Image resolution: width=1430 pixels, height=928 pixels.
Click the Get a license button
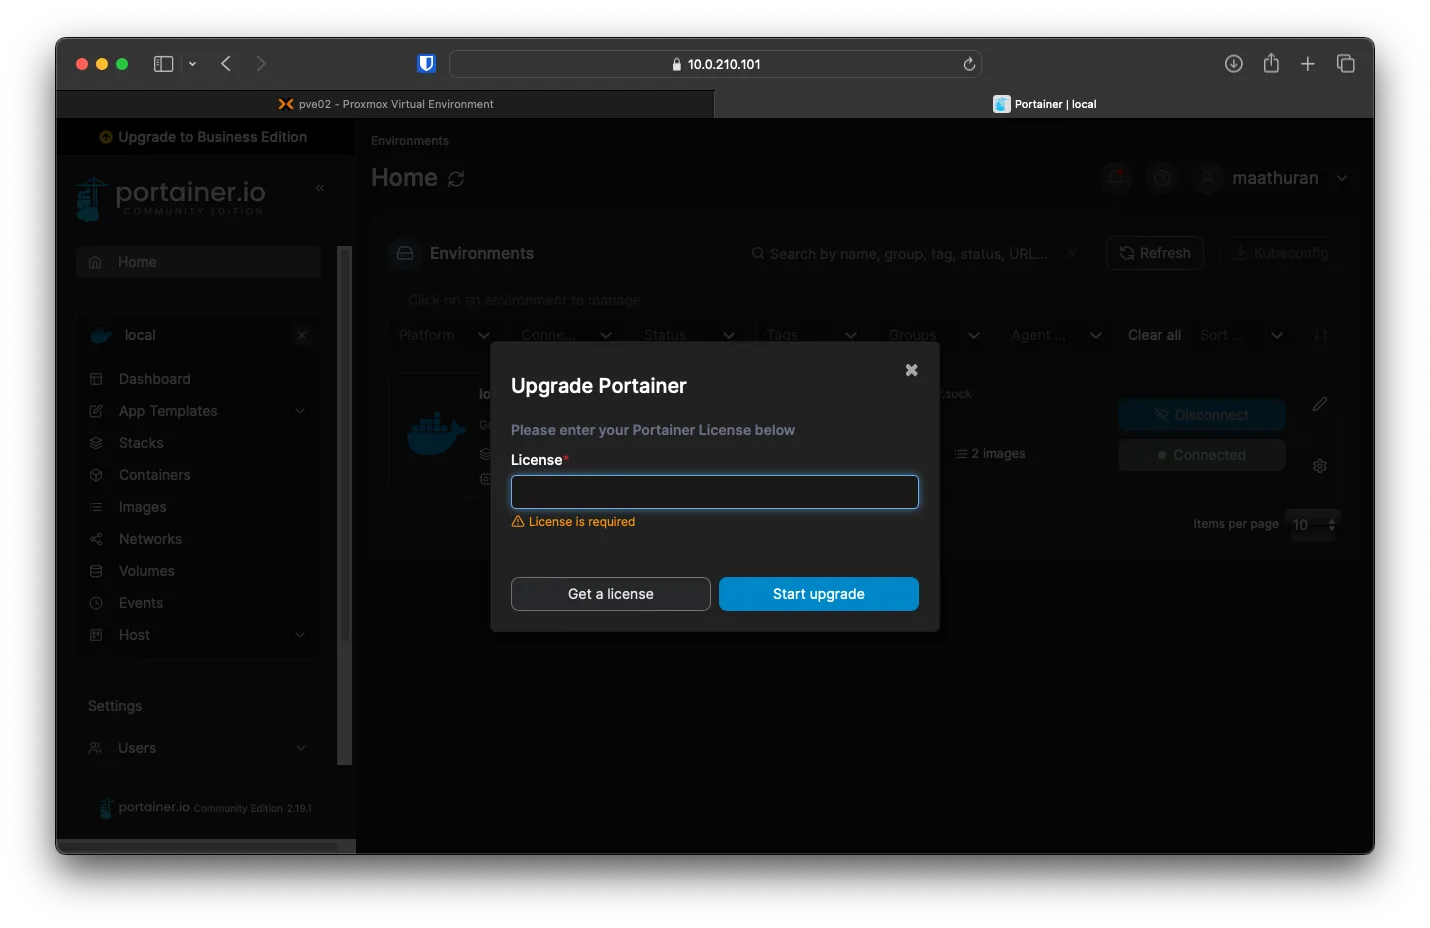coord(610,594)
